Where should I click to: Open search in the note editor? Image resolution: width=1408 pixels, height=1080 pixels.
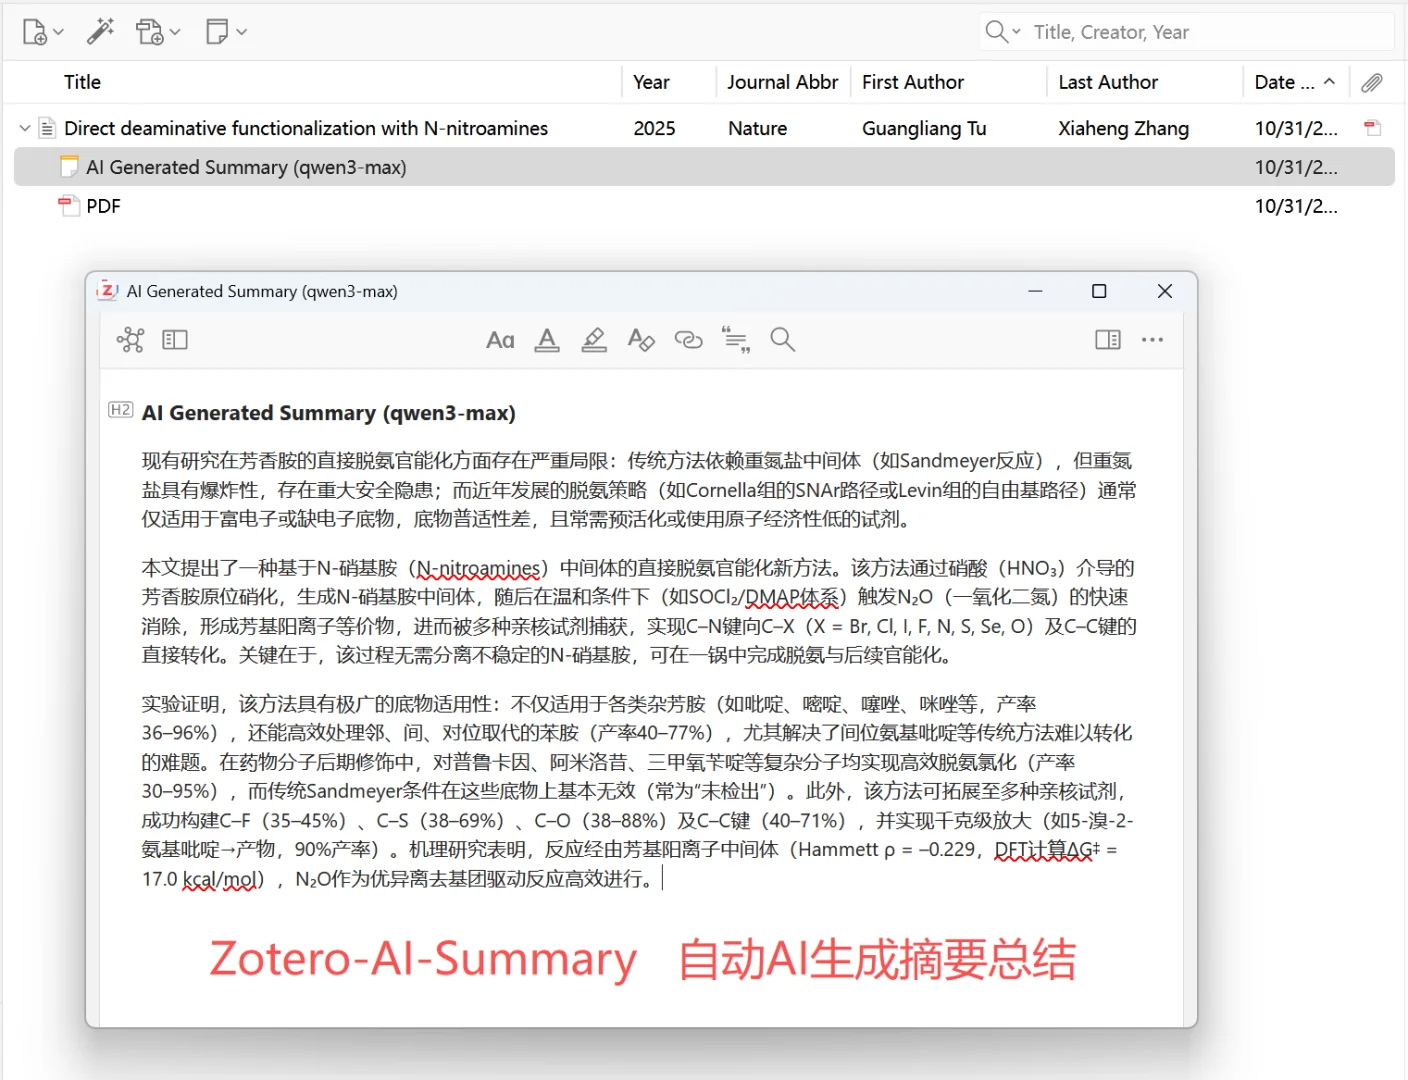(783, 340)
